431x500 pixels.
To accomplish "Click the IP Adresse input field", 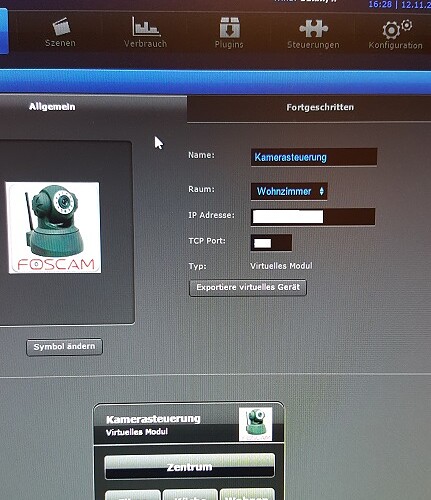I will (x=313, y=217).
